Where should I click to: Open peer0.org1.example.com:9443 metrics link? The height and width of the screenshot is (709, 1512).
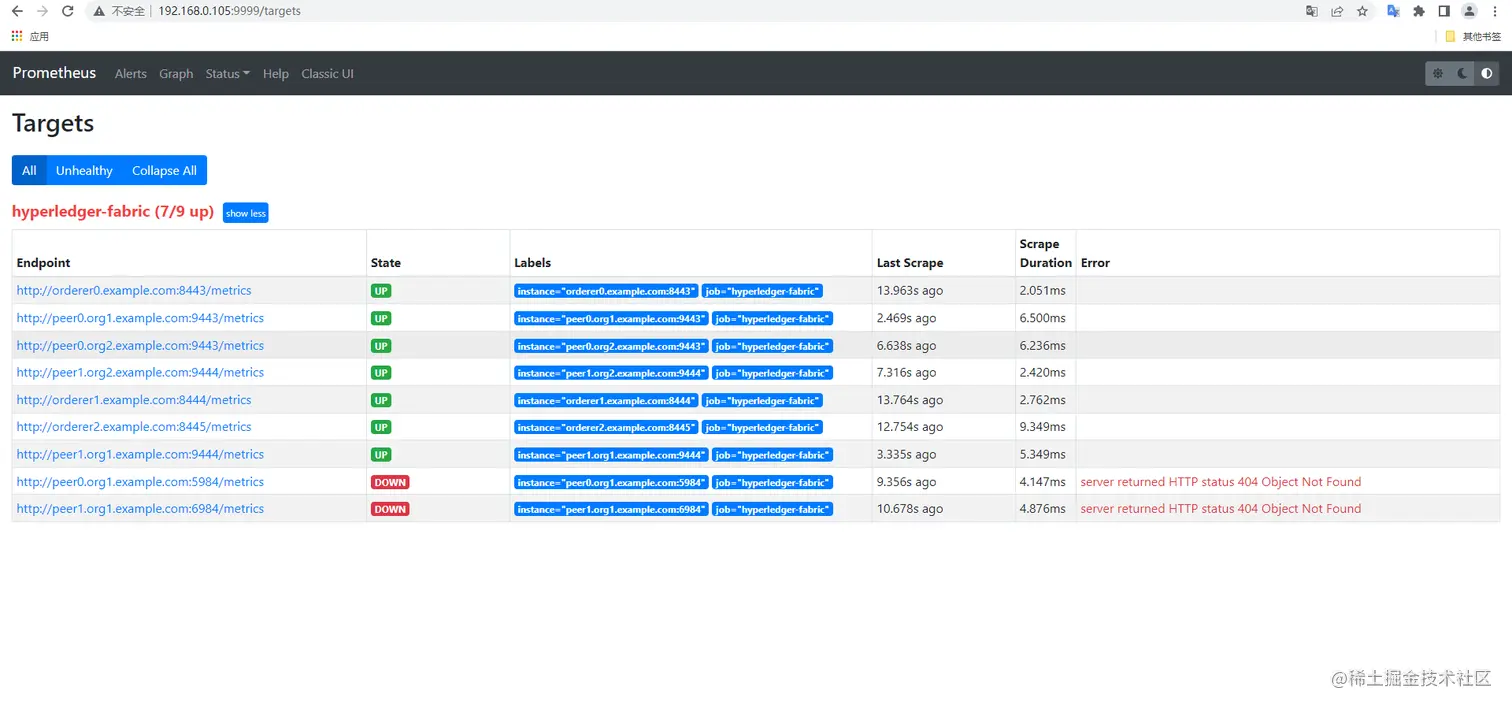pos(140,318)
